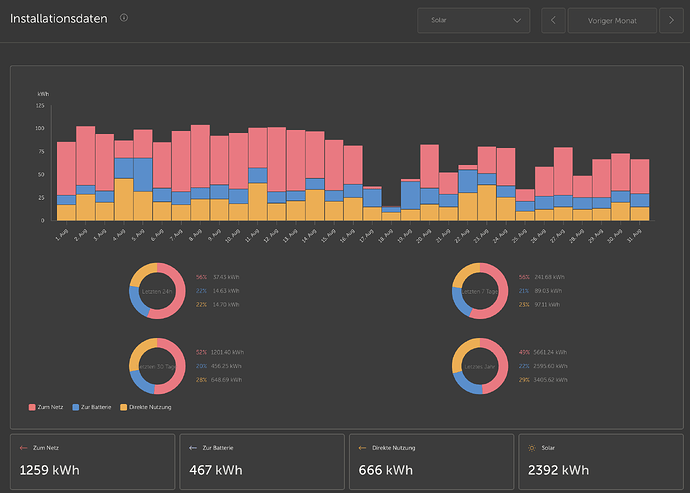Click the 2595.60 kWh value
The image size is (690, 493).
pyautogui.click(x=551, y=366)
